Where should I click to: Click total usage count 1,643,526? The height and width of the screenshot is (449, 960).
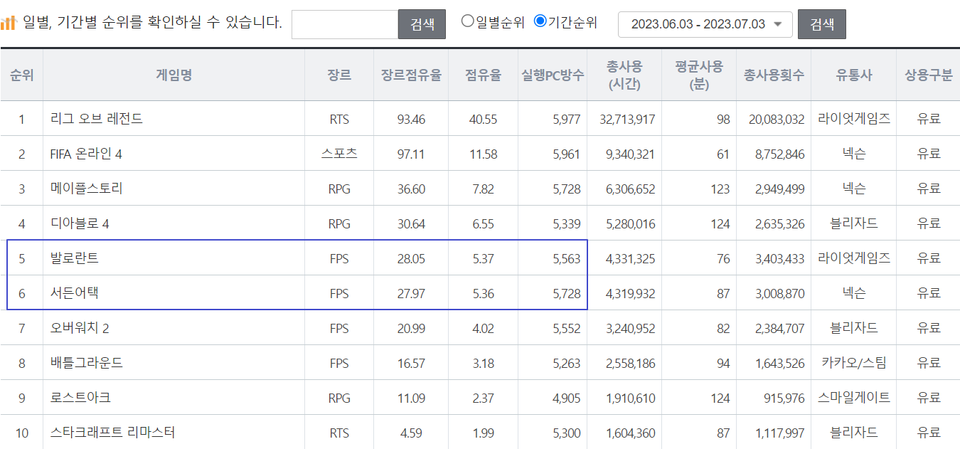pyautogui.click(x=779, y=364)
